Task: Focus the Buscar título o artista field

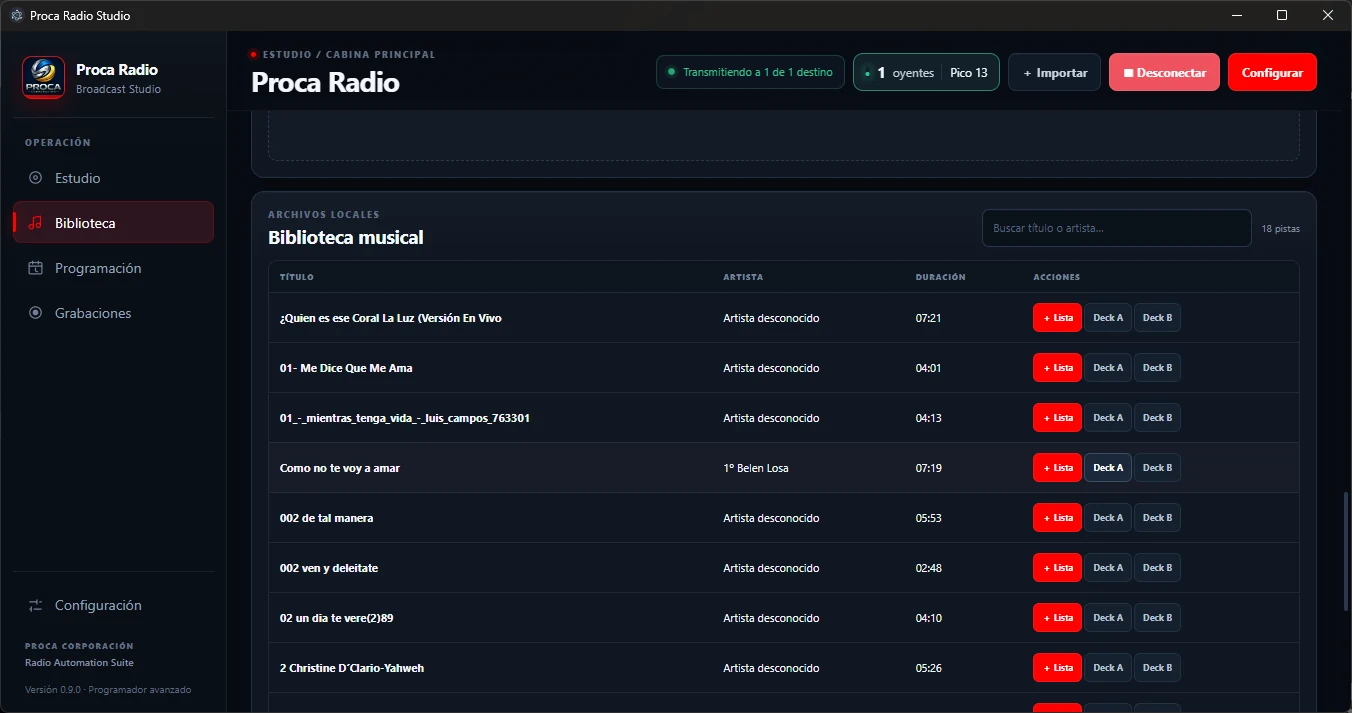Action: (x=1116, y=228)
